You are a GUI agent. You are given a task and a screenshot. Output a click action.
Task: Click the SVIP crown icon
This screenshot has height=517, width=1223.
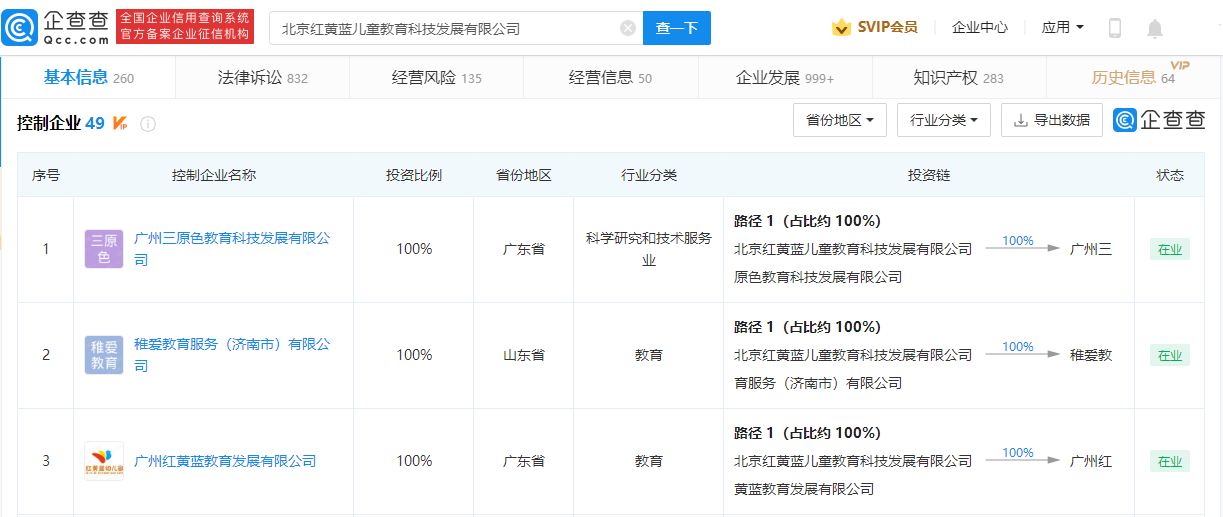[841, 27]
